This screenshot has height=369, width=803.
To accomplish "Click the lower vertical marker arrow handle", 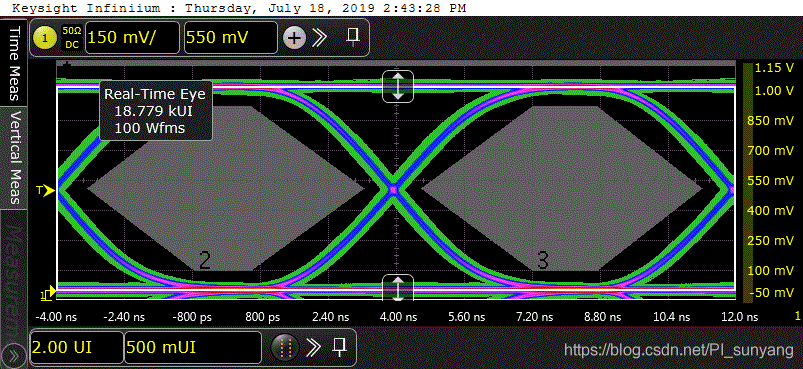I will (x=397, y=287).
